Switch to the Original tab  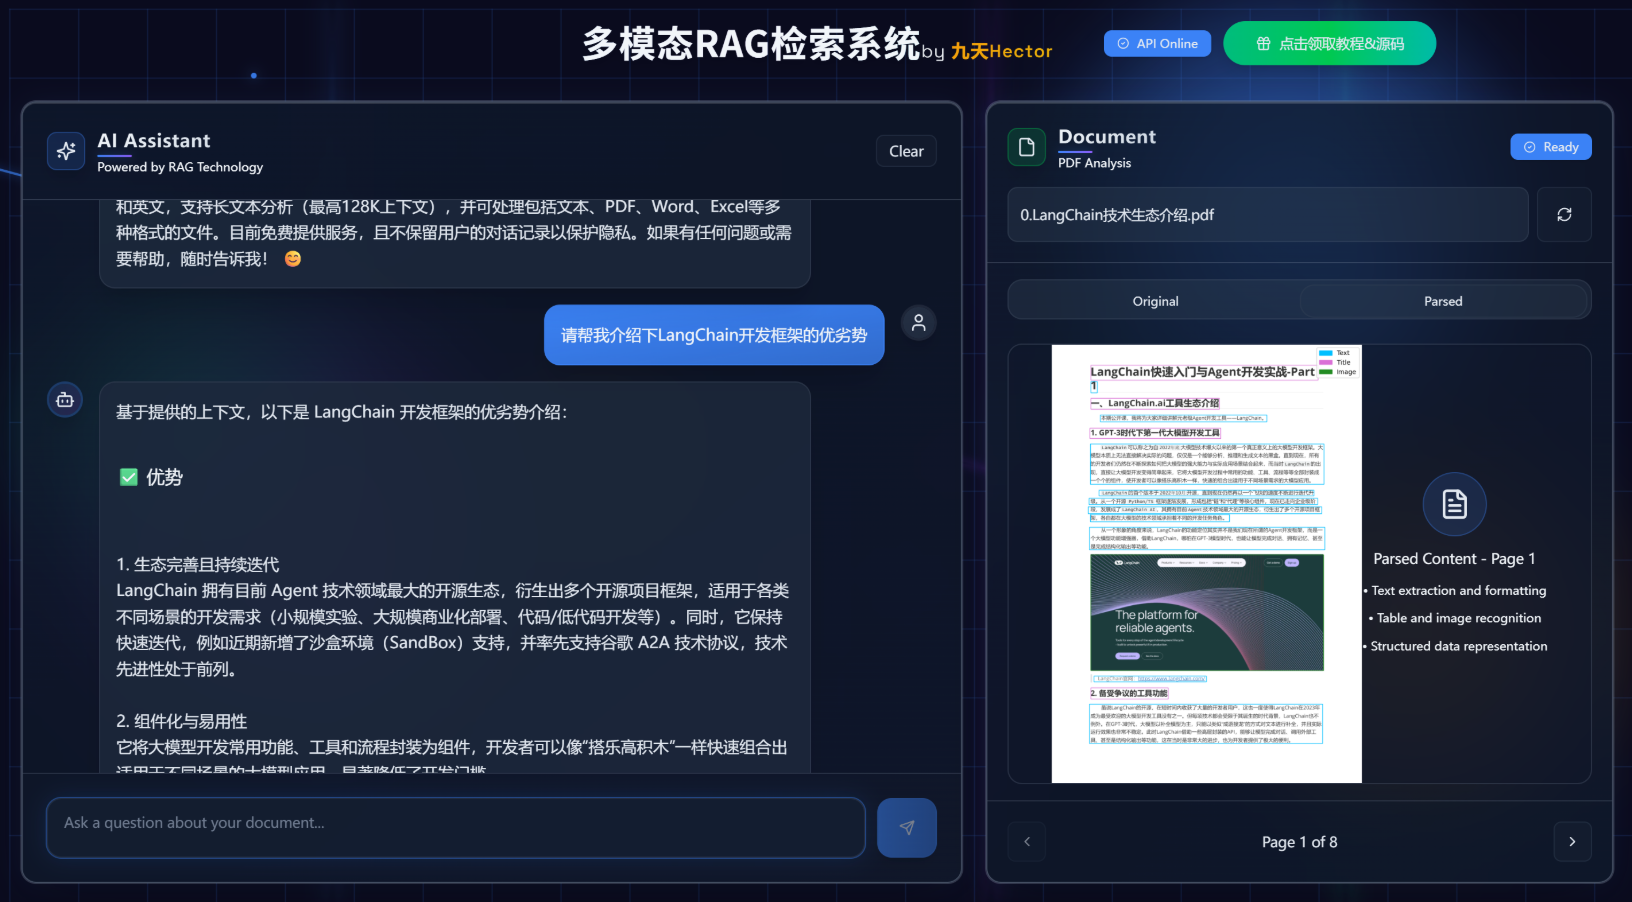point(1155,301)
